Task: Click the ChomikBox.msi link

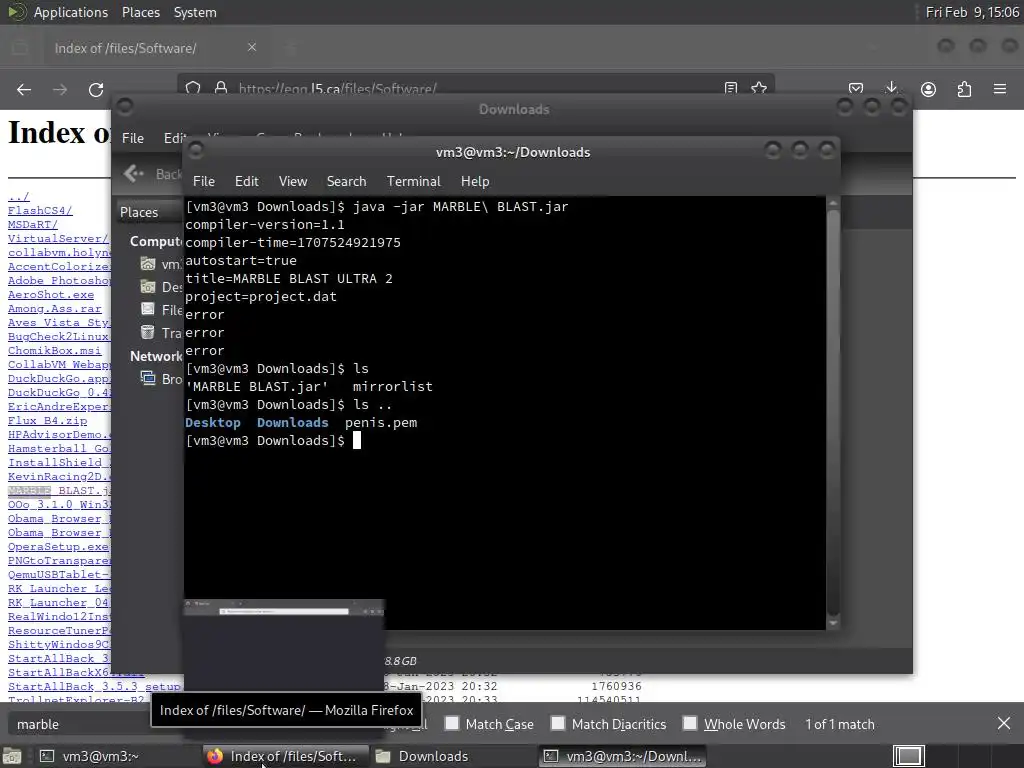Action: [55, 351]
